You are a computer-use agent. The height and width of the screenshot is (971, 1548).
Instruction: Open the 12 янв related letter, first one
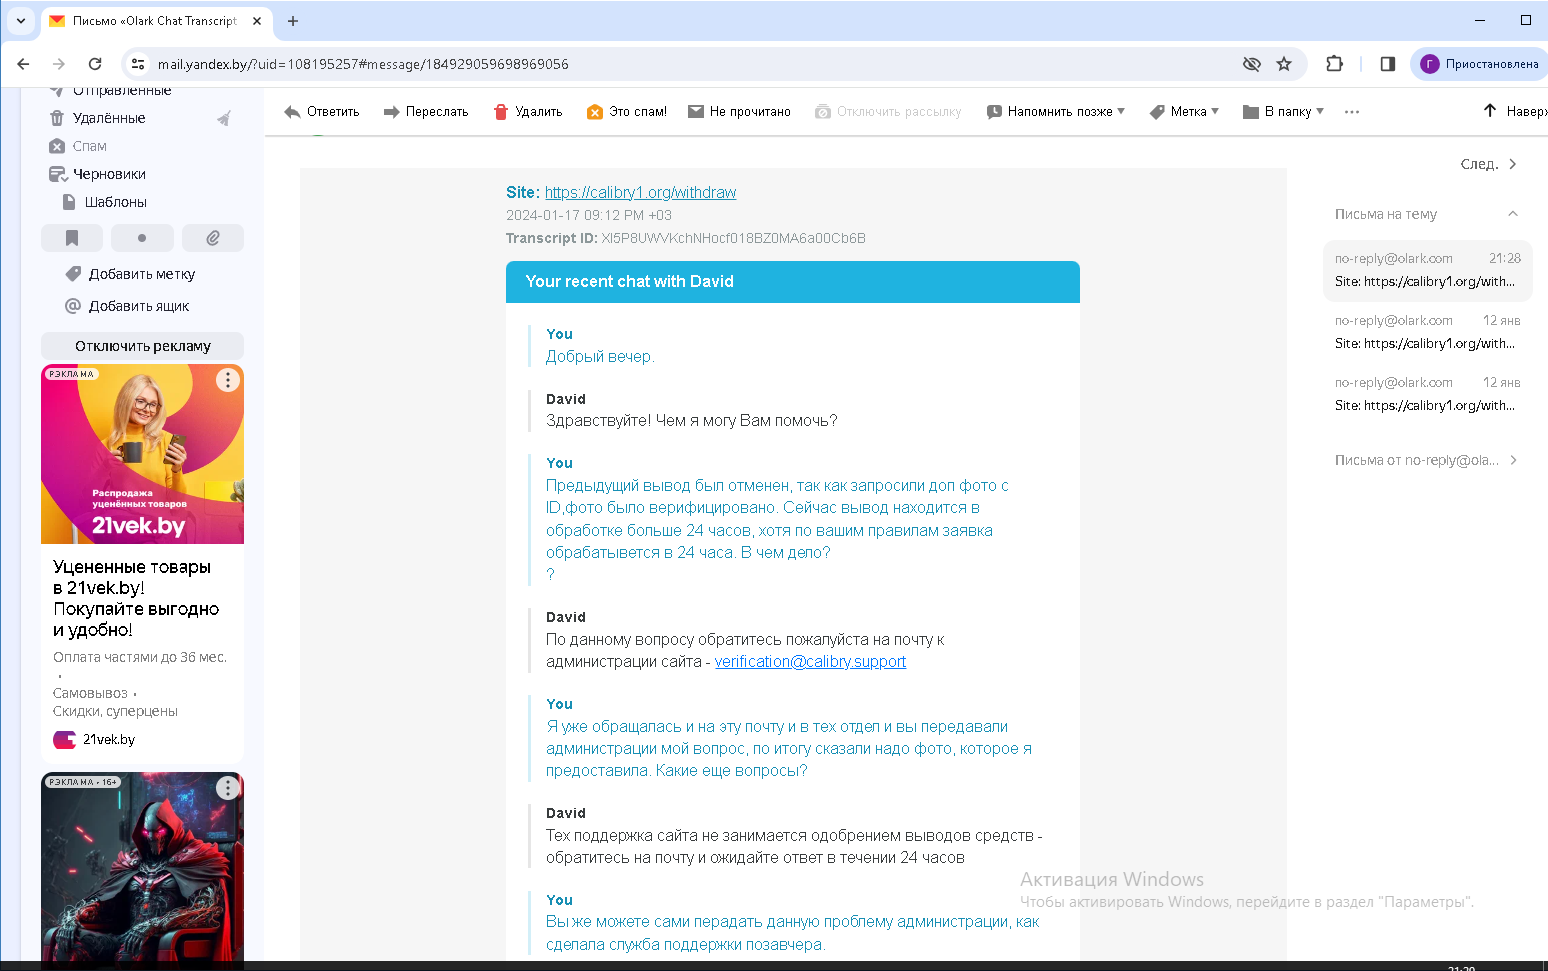tap(1427, 332)
